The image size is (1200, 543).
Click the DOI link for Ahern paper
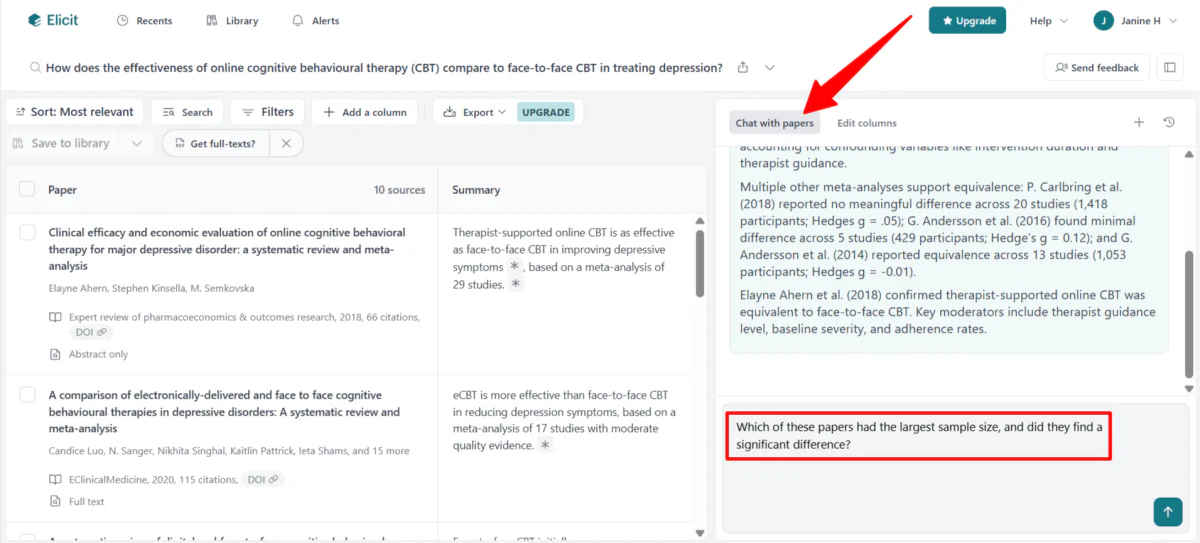coord(91,332)
